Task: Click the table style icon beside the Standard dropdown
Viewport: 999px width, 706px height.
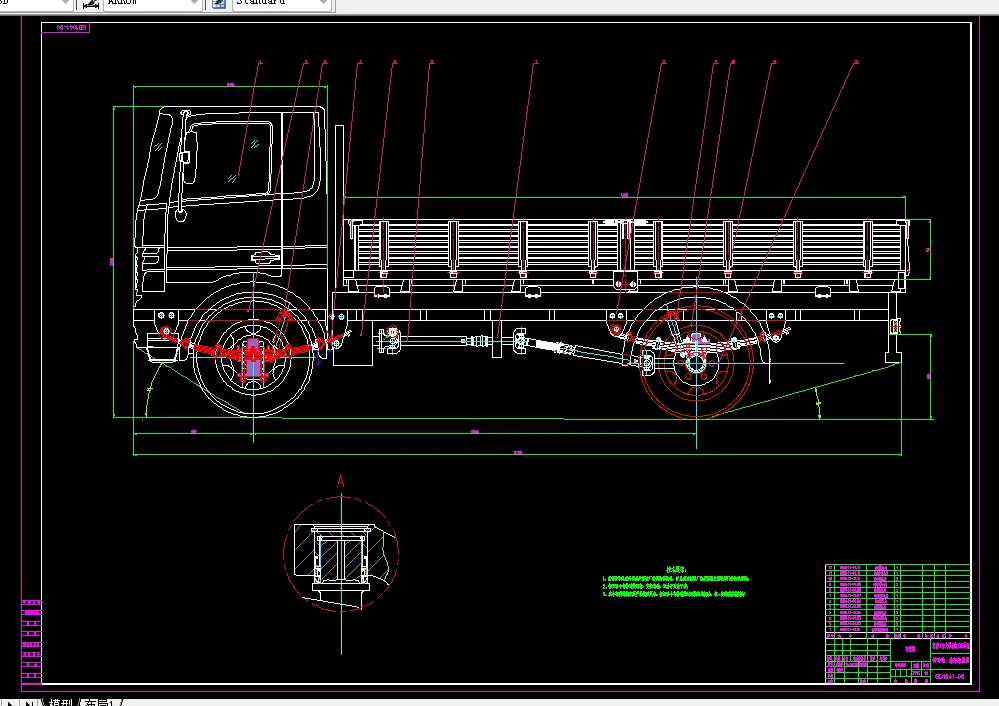Action: tap(219, 4)
